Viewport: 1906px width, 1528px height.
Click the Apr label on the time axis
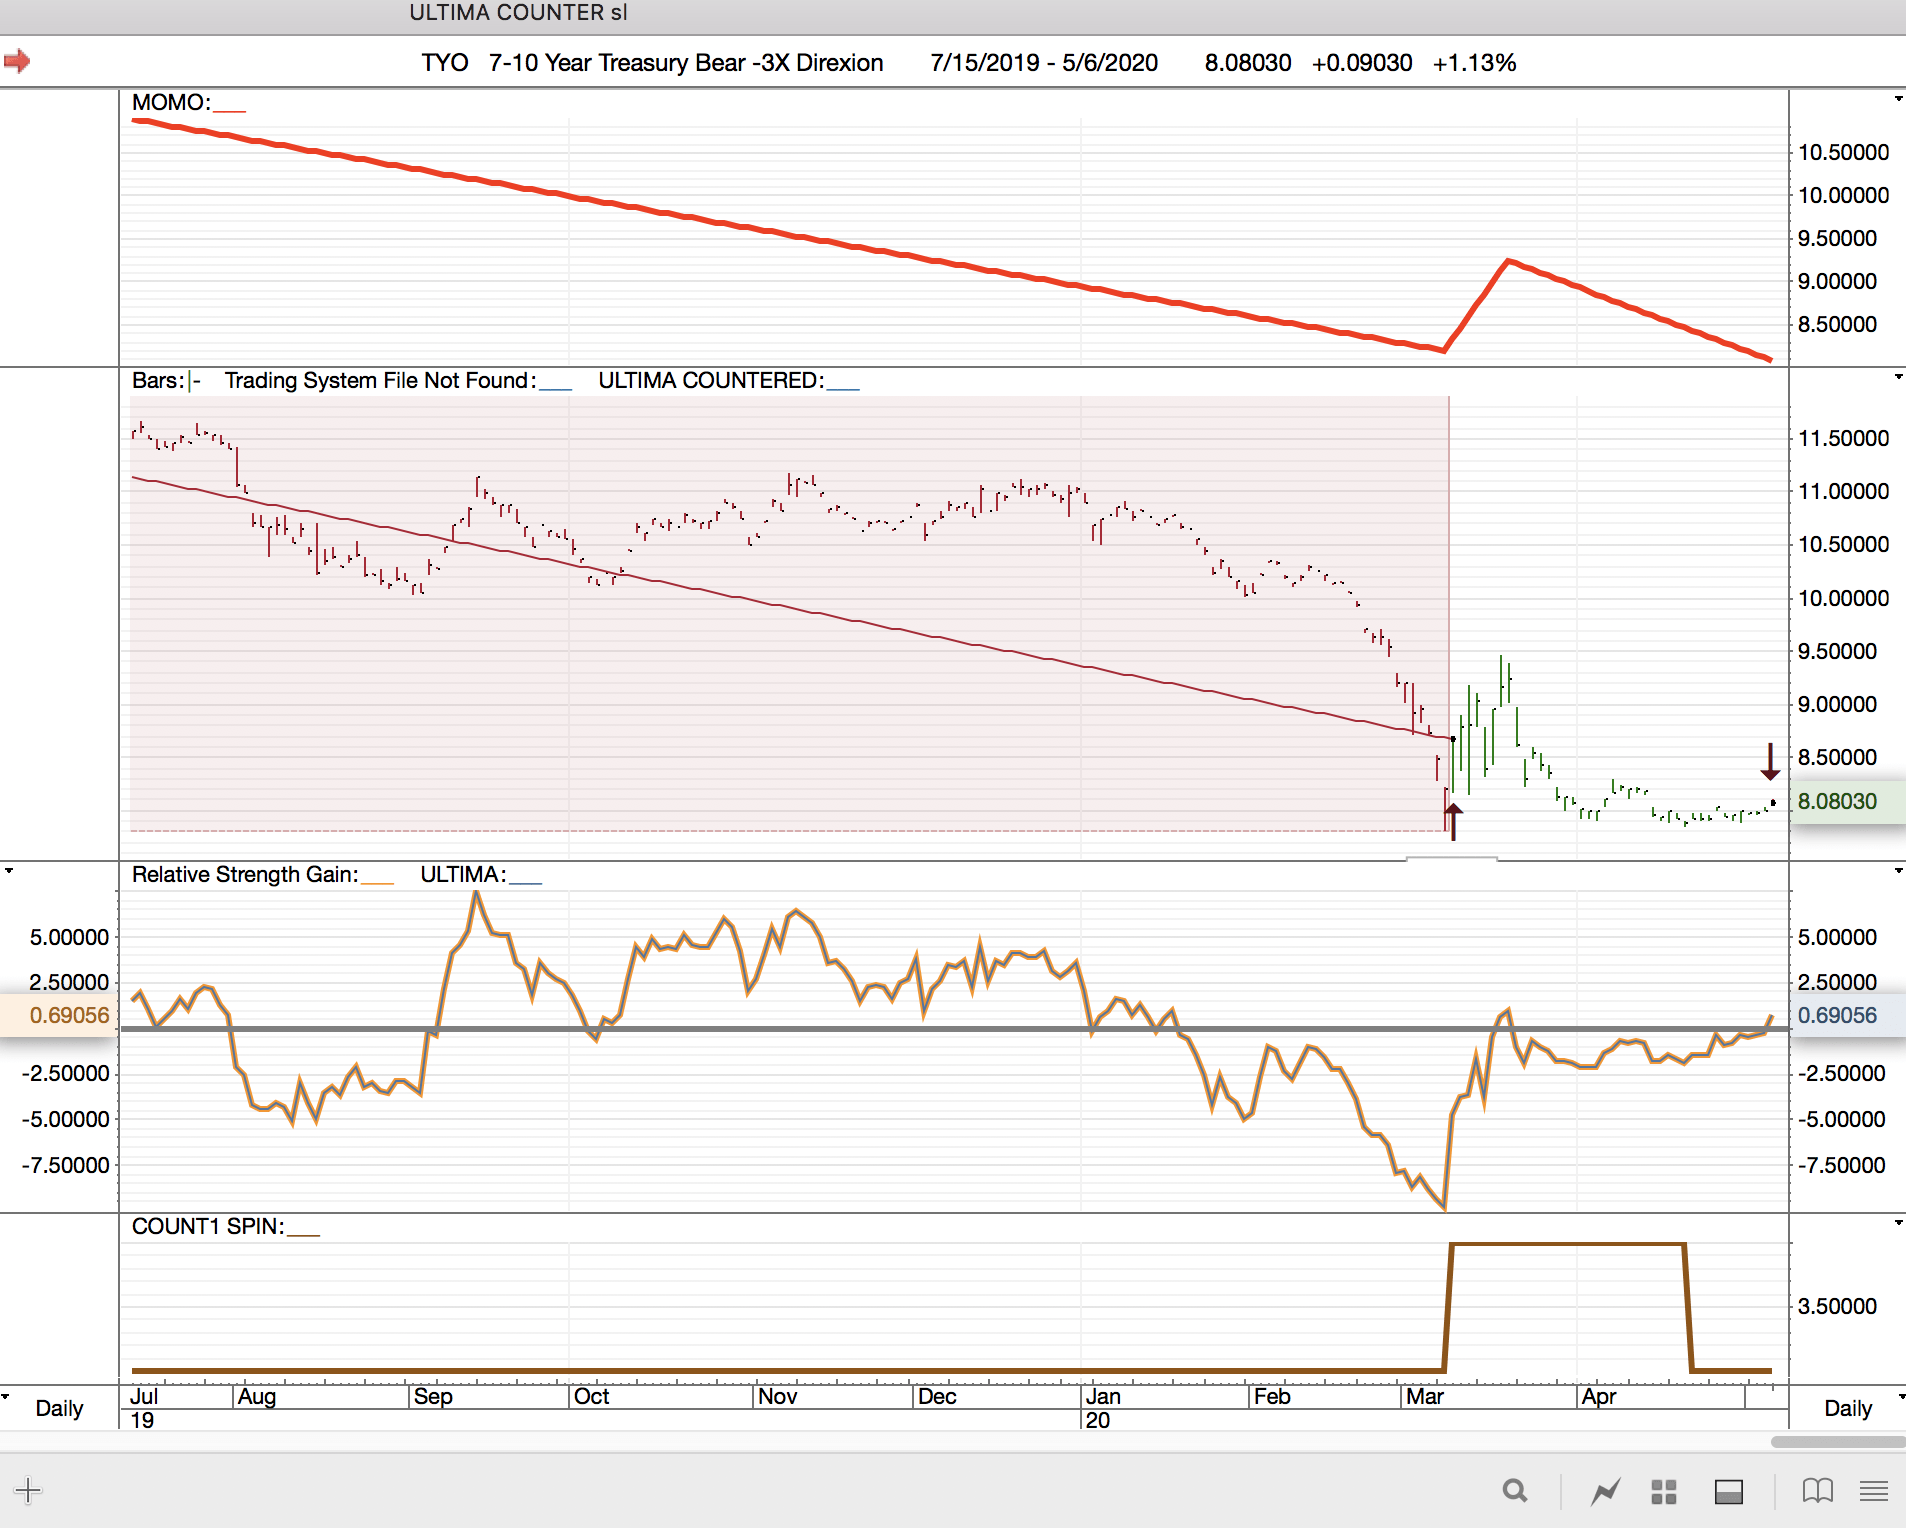pyautogui.click(x=1599, y=1397)
